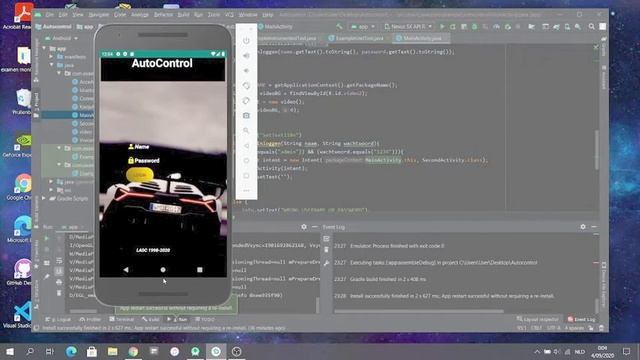Click the green Debug bug icon in toolbar
Screen dimensions: 640x360
[474, 27]
